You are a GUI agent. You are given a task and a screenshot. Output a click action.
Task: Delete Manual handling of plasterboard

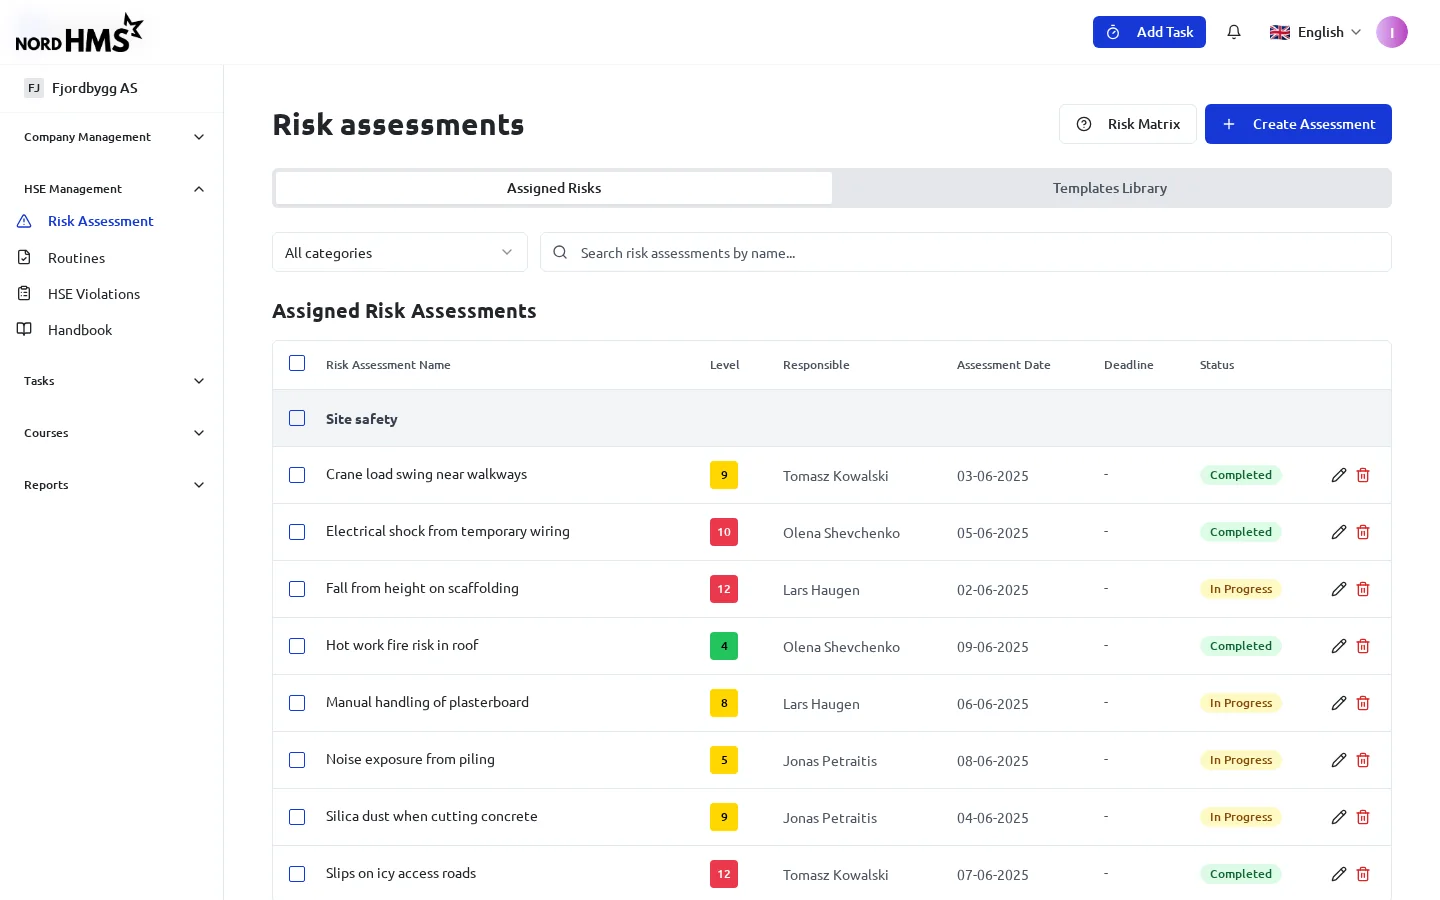[x=1363, y=703]
